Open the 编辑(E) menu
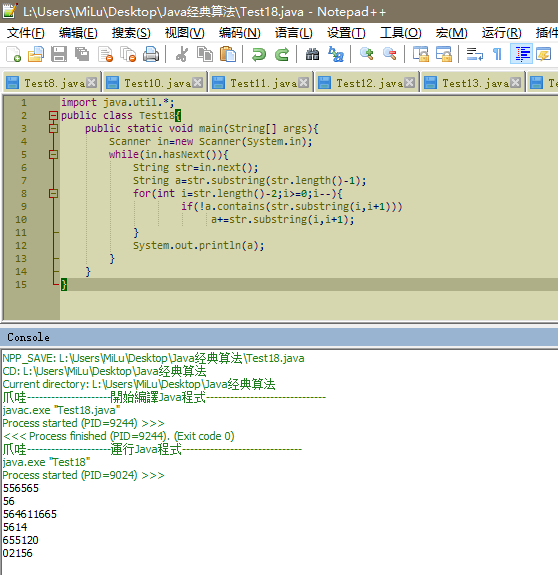558x575 pixels. click(x=78, y=33)
